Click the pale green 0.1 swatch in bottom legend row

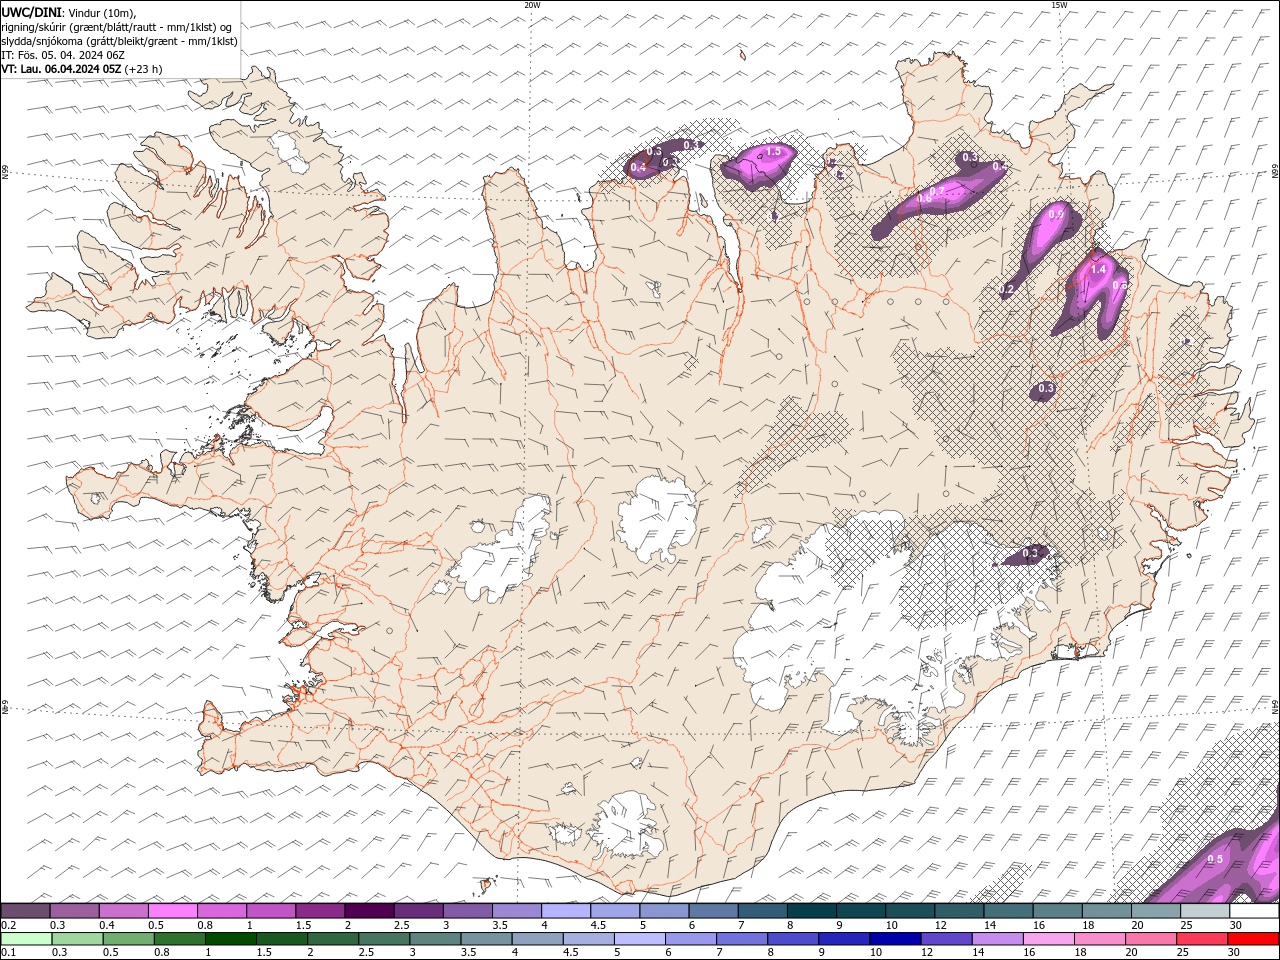25,938
